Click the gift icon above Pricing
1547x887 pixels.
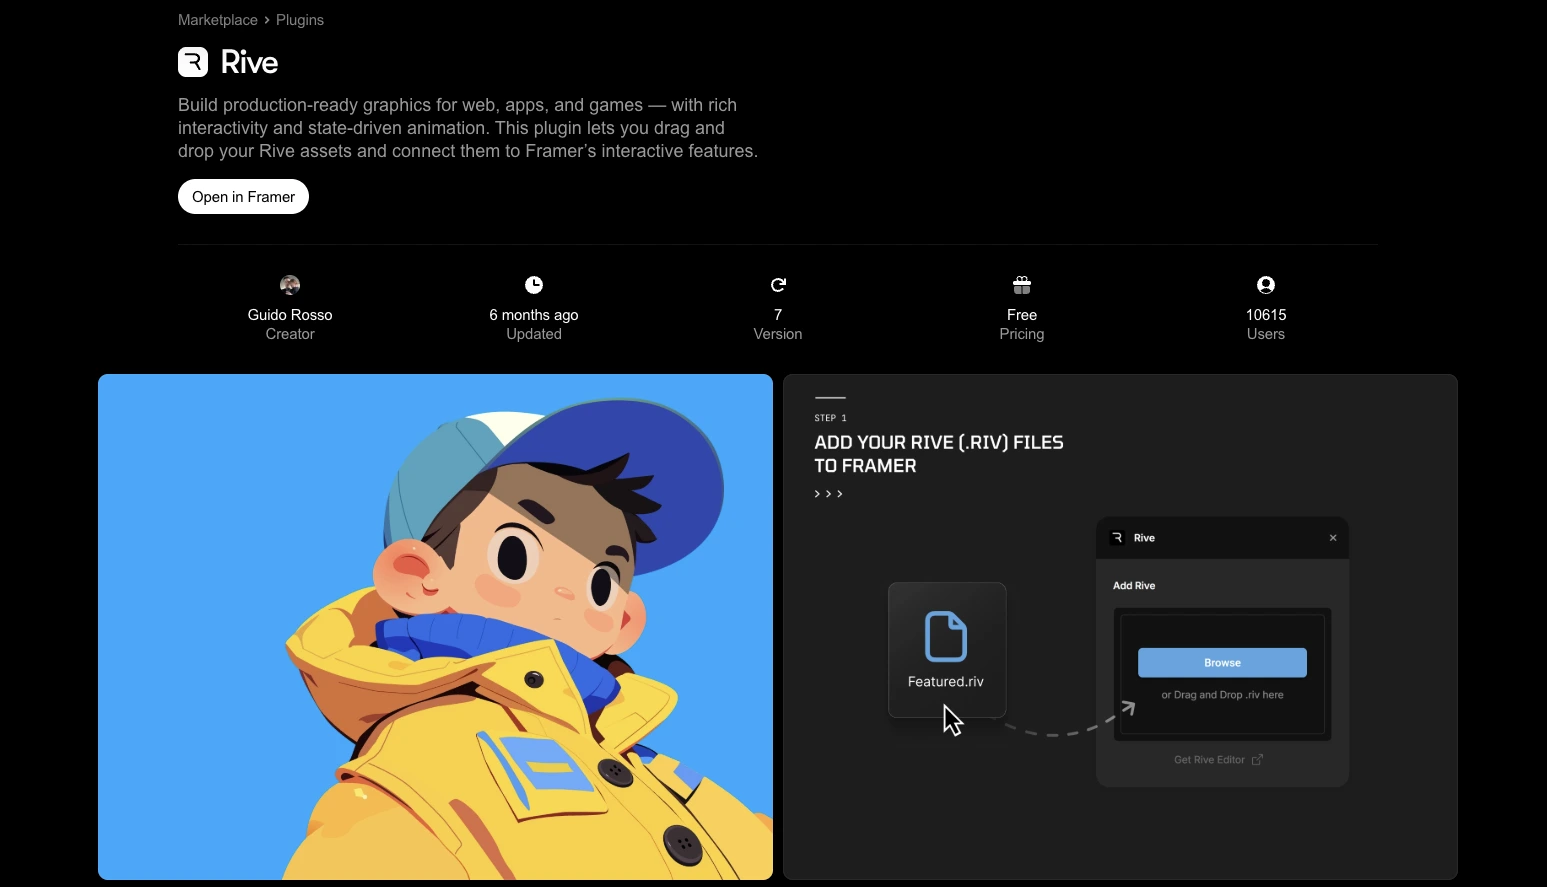click(x=1021, y=285)
